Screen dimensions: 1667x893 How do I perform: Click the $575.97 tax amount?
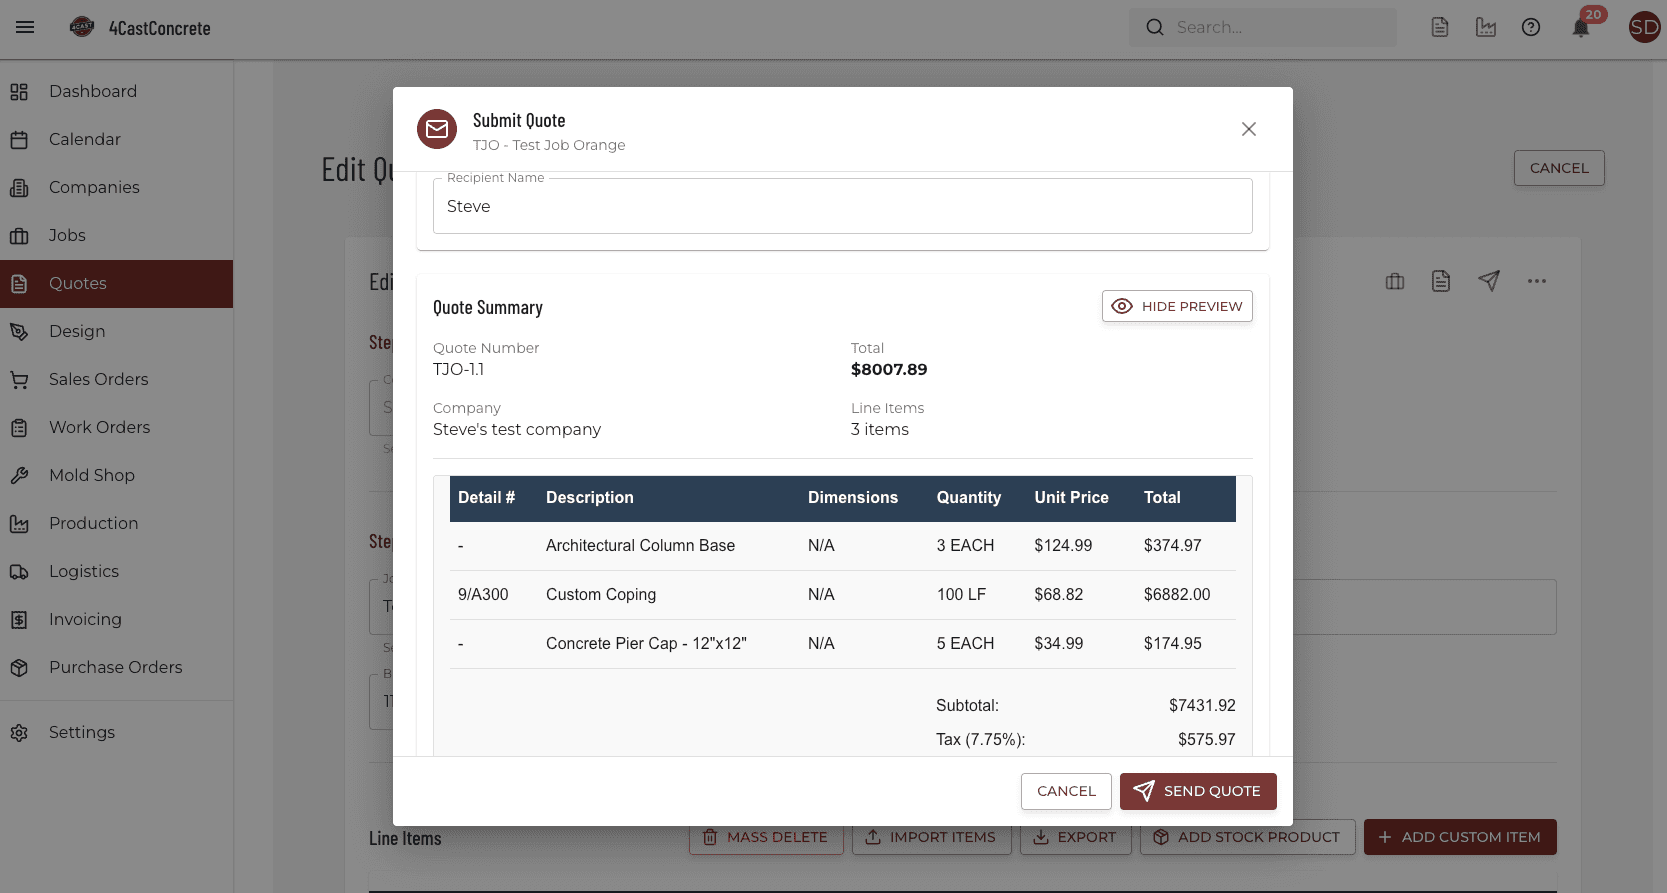1207,740
